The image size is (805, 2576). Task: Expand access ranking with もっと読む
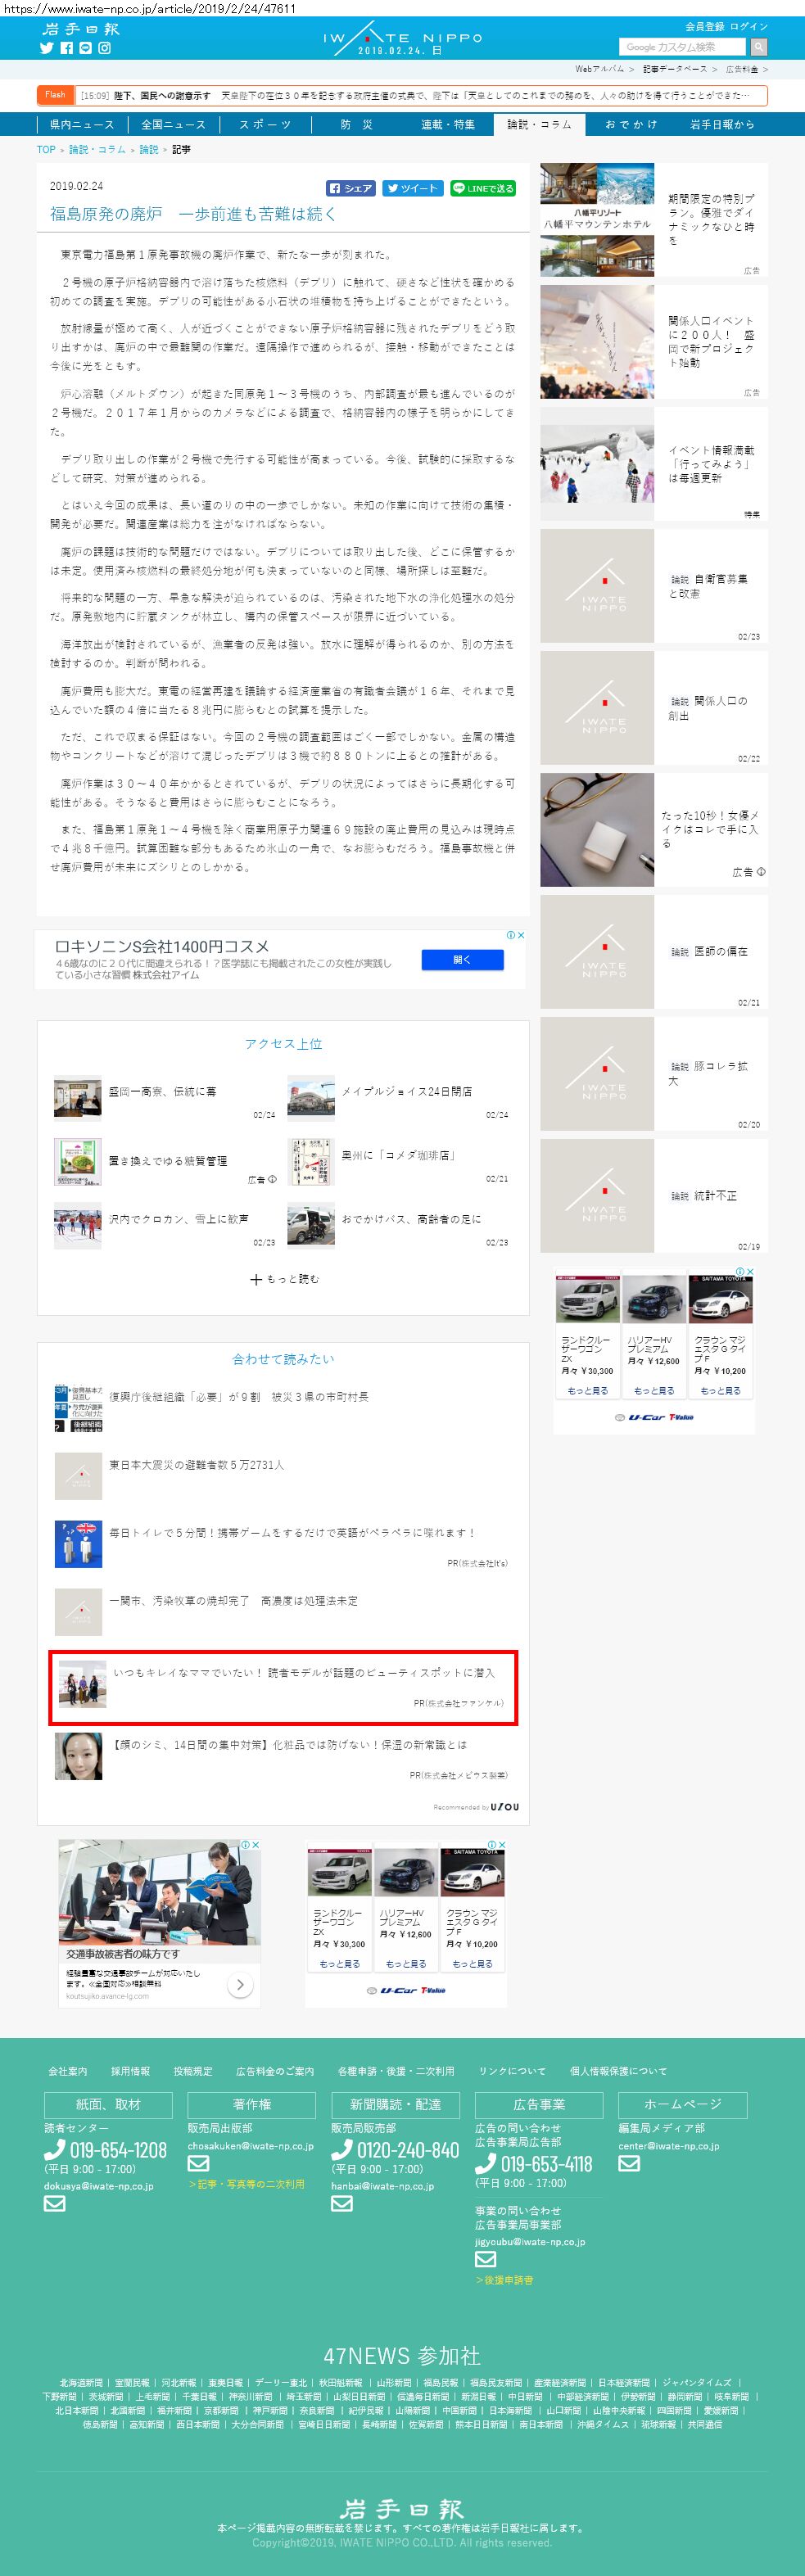[x=284, y=1279]
